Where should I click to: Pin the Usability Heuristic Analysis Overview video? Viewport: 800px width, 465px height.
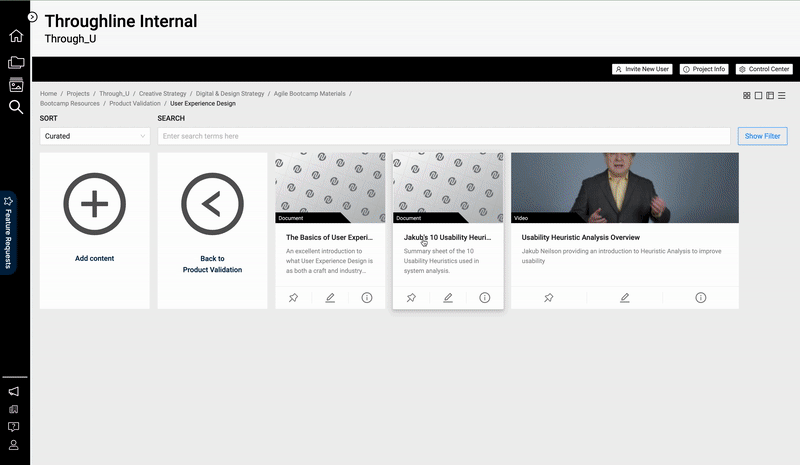[x=548, y=298]
